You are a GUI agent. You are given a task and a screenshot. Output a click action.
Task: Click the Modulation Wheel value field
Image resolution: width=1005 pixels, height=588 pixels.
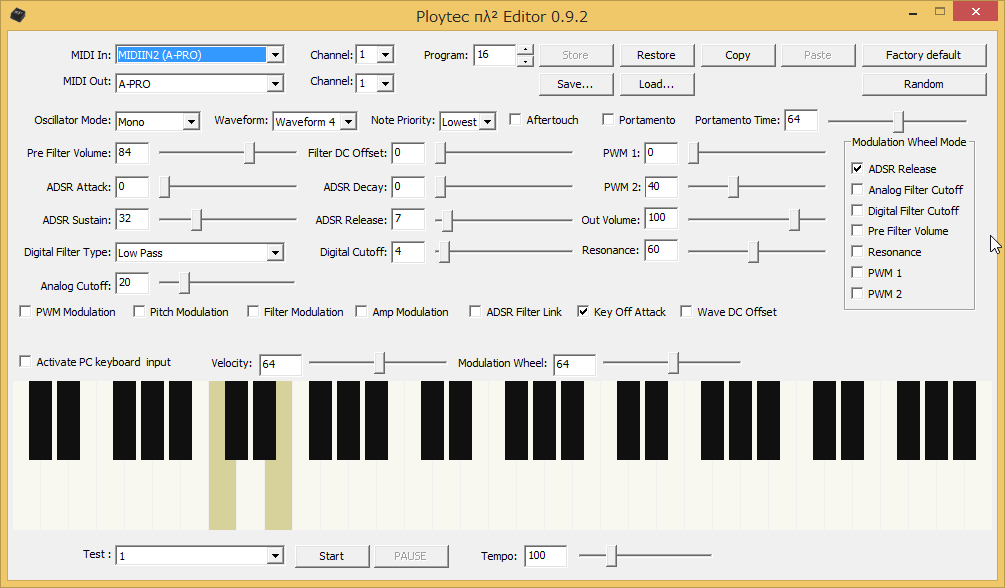coord(574,364)
